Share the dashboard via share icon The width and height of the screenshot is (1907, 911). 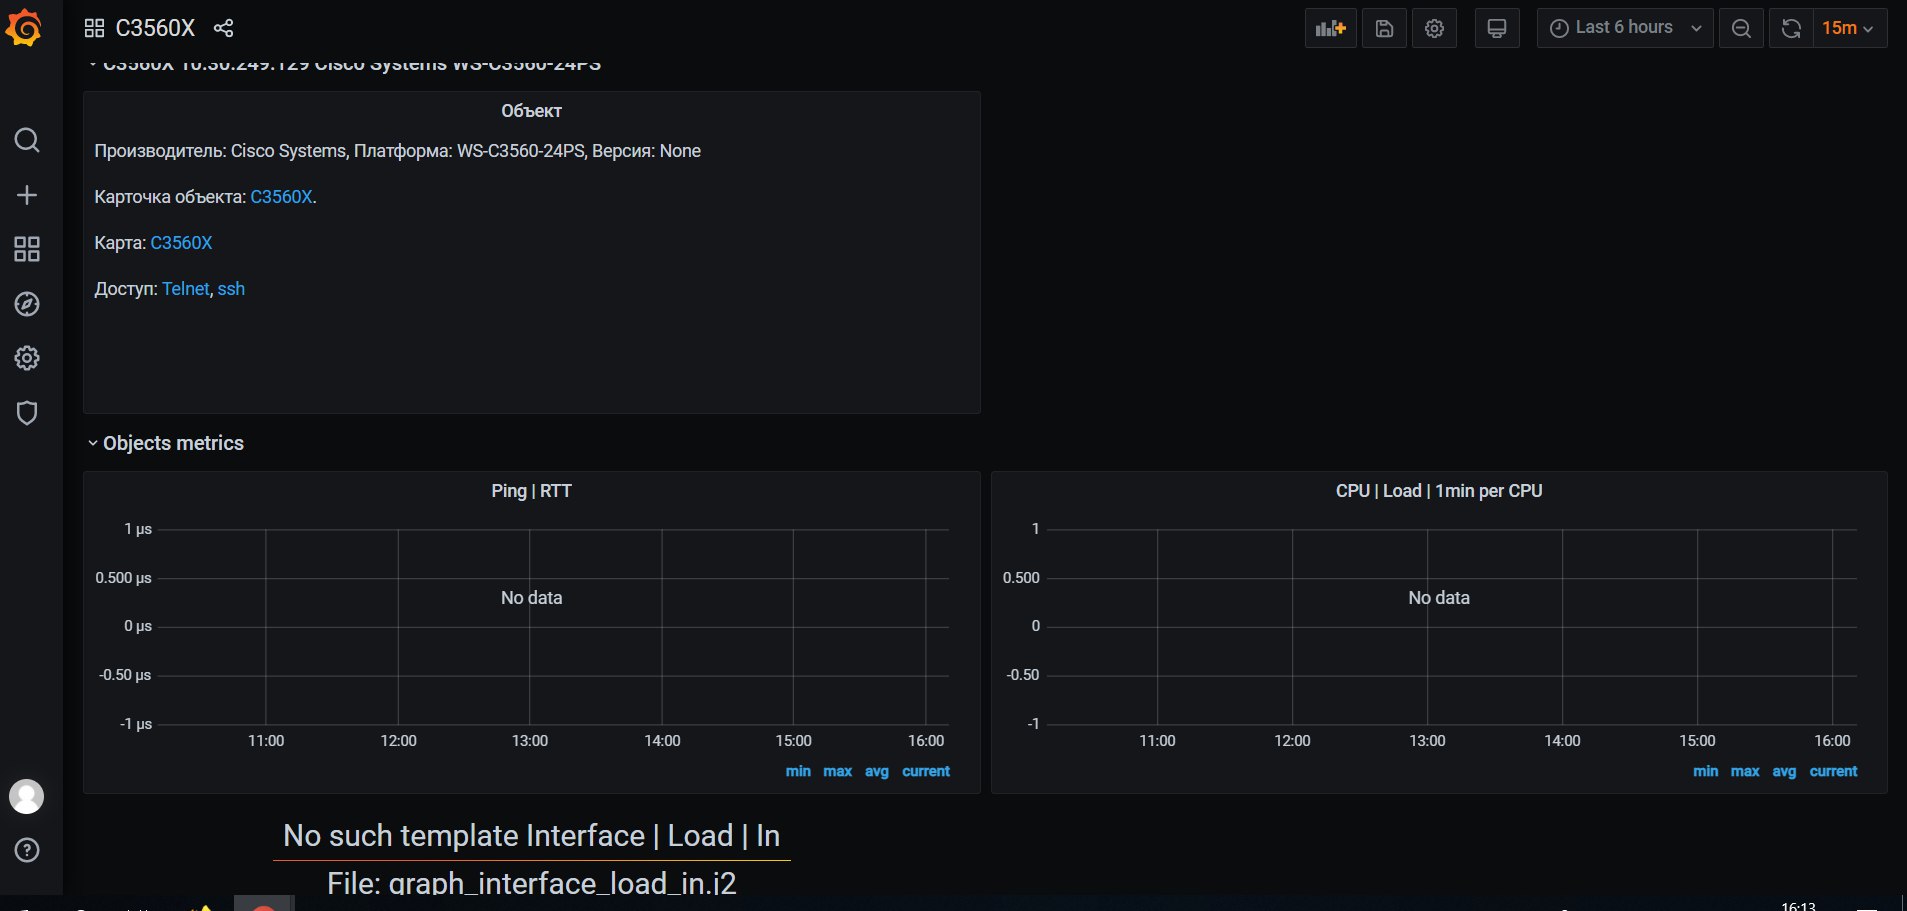tap(224, 28)
